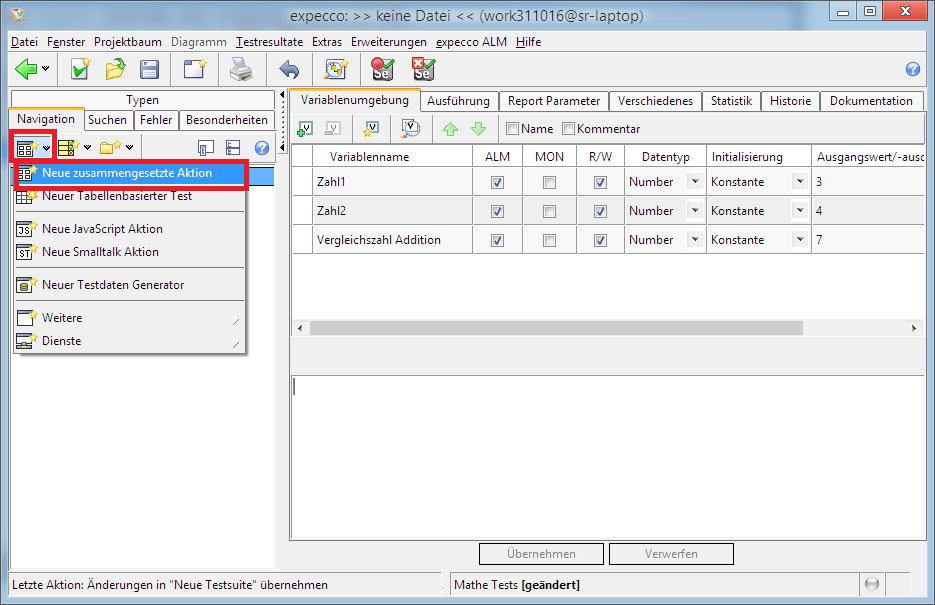Click the blue help question mark icon
This screenshot has width=935, height=605.
[912, 69]
